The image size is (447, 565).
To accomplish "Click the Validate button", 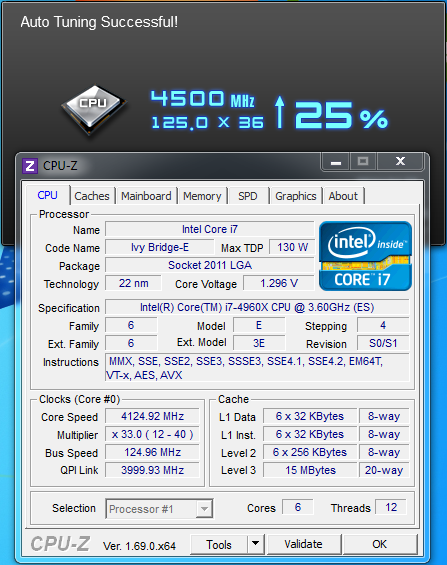I will 303,544.
